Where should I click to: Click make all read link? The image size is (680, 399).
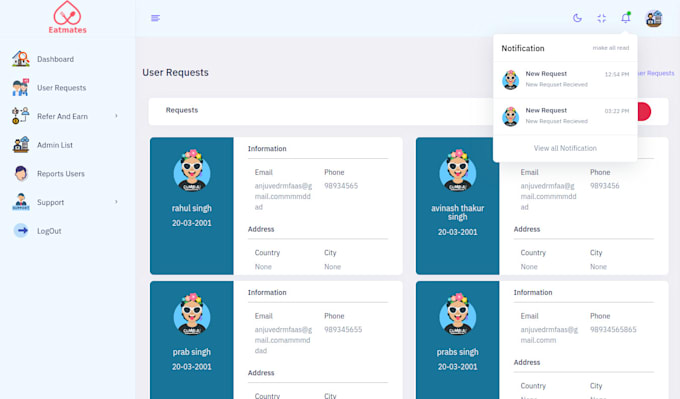[611, 48]
